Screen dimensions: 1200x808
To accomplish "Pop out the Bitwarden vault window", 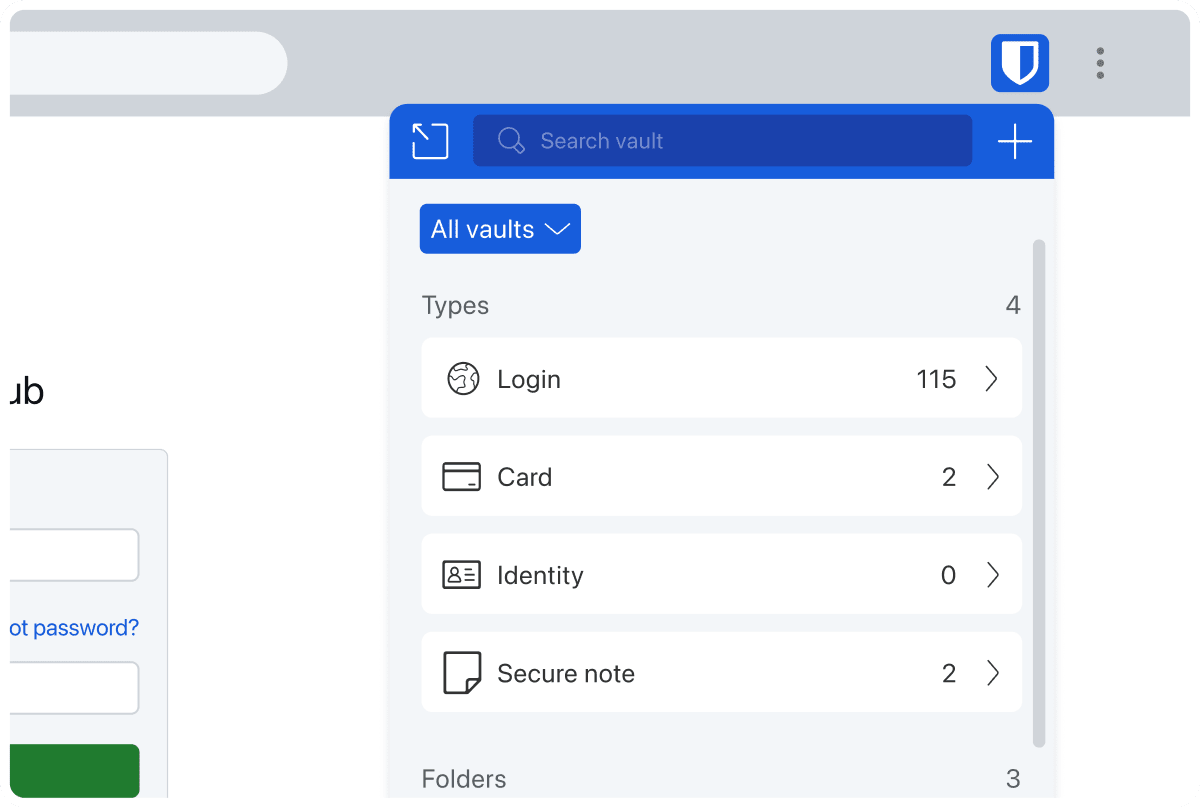I will (430, 141).
